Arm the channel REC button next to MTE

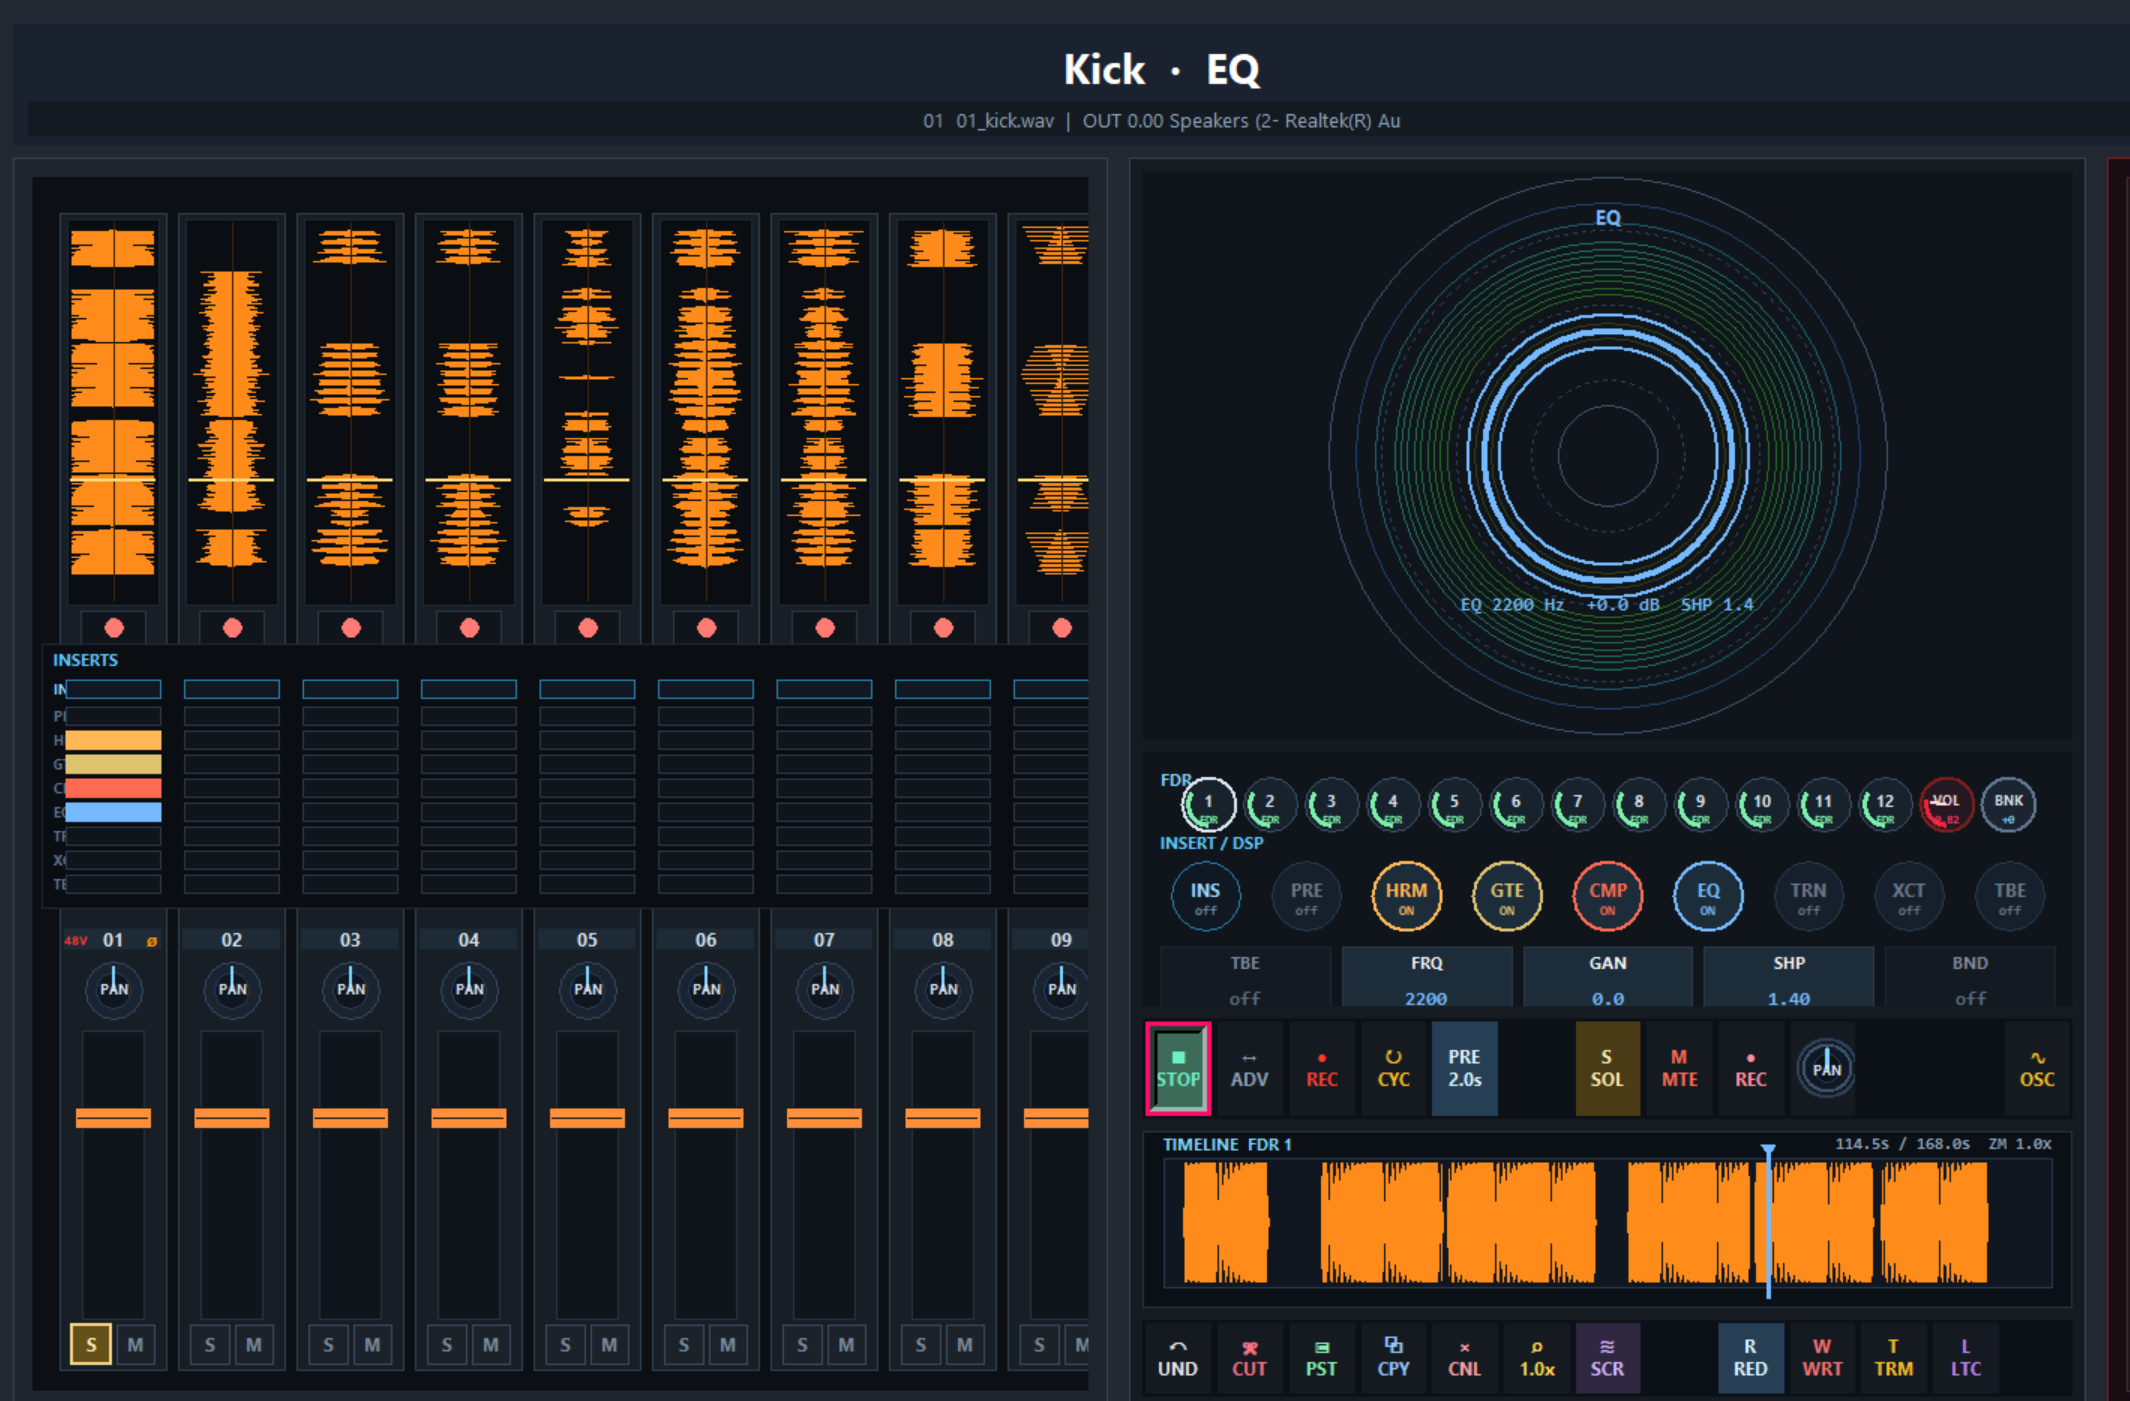[x=1750, y=1068]
